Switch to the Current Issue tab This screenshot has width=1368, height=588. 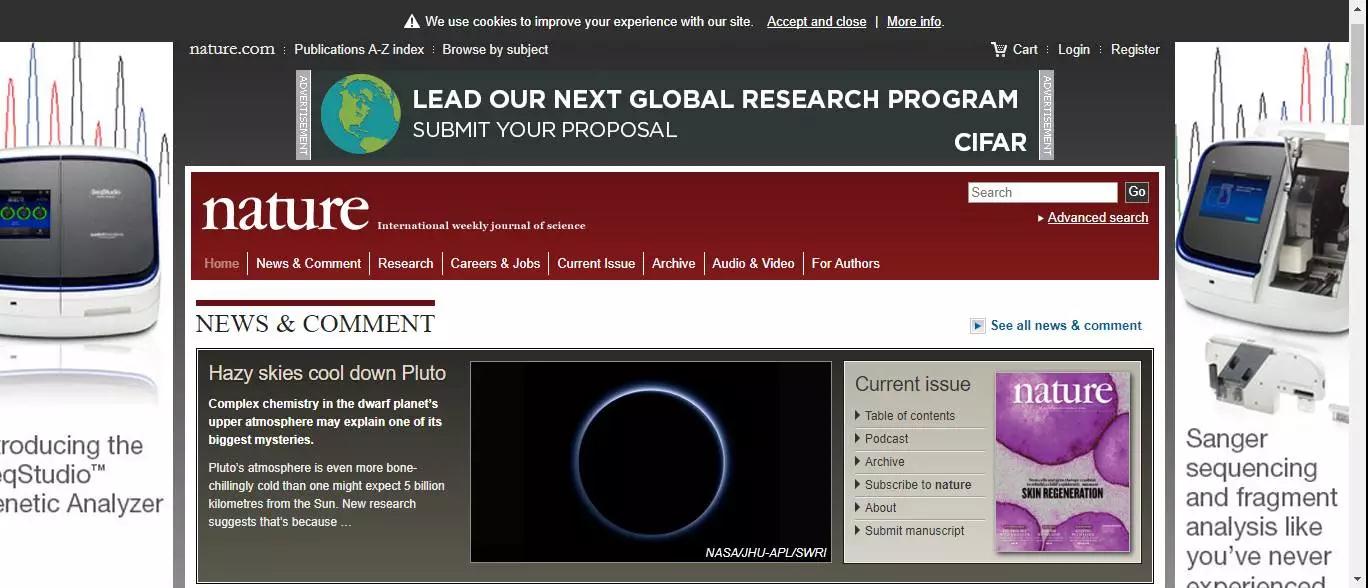[x=596, y=263]
